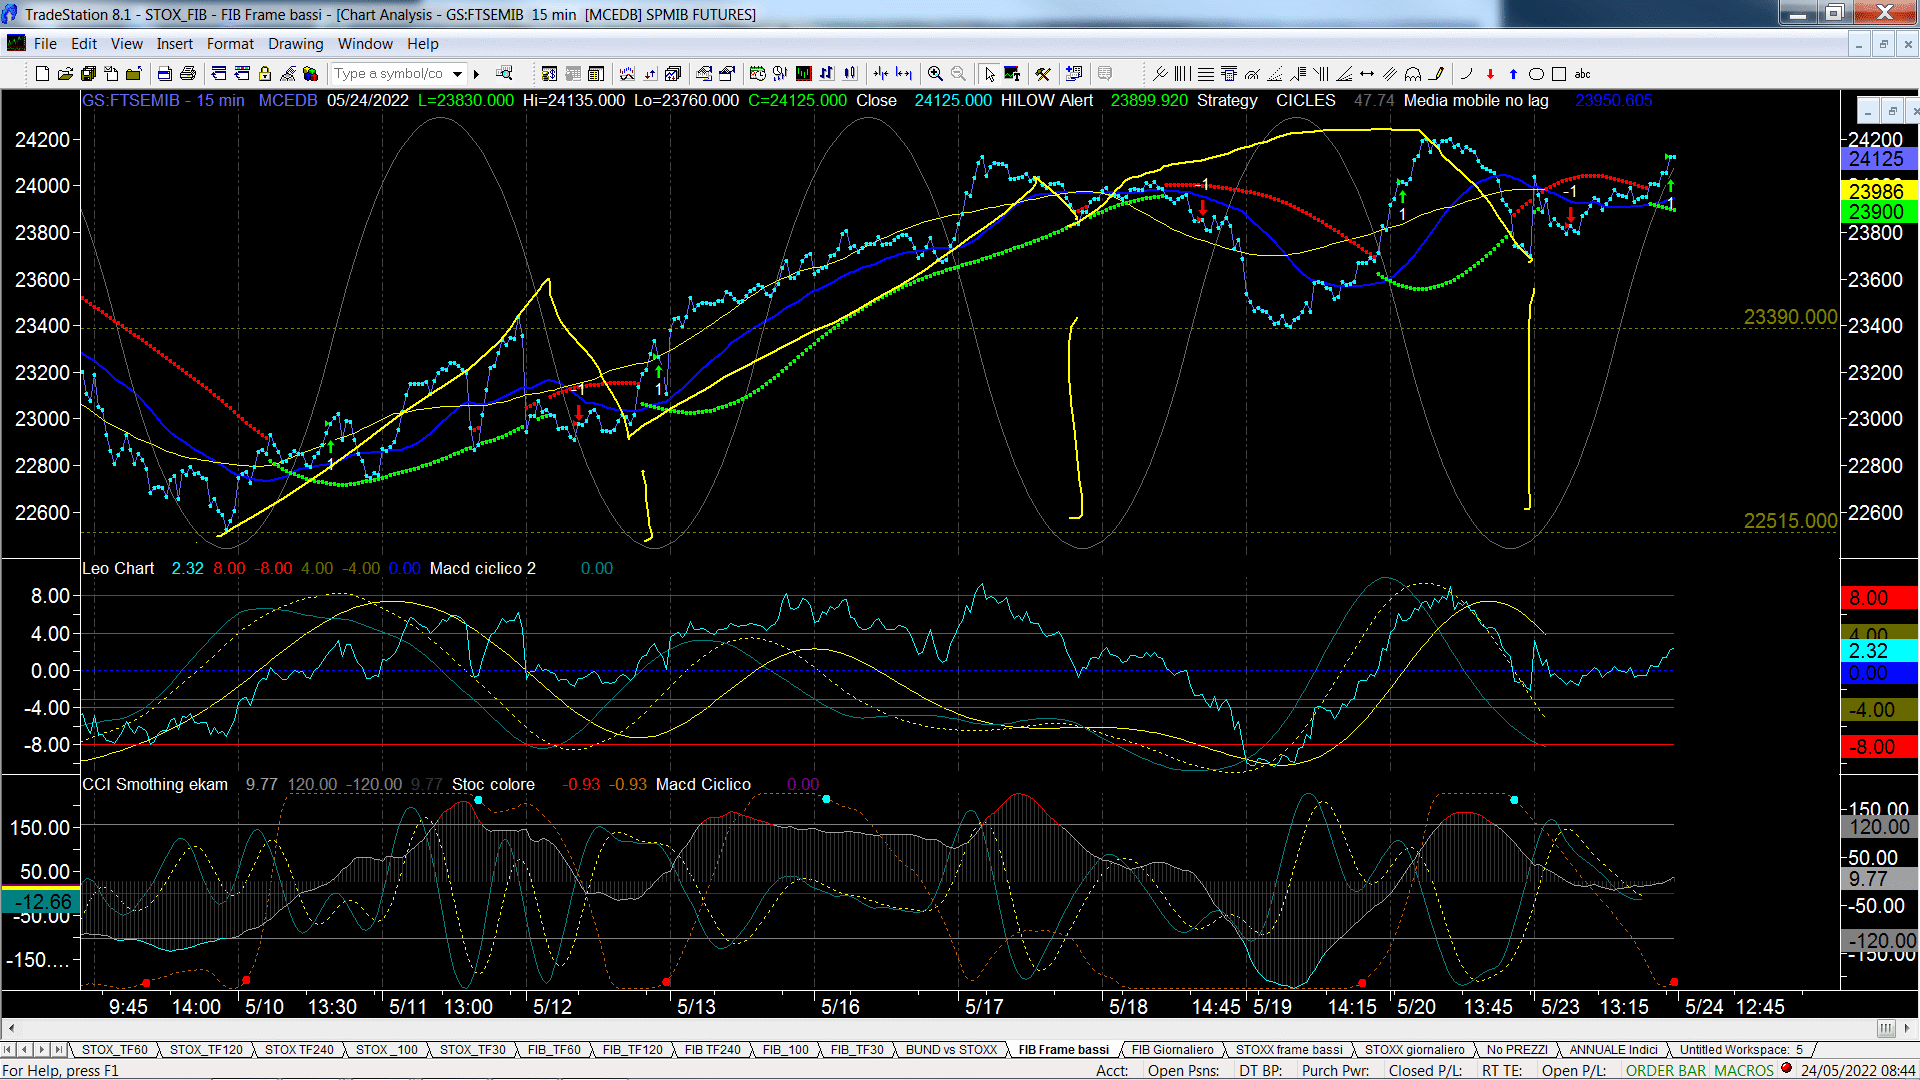The height and width of the screenshot is (1080, 1920).
Task: Switch to the STOX_TF120 workspace tab
Action: [206, 1049]
